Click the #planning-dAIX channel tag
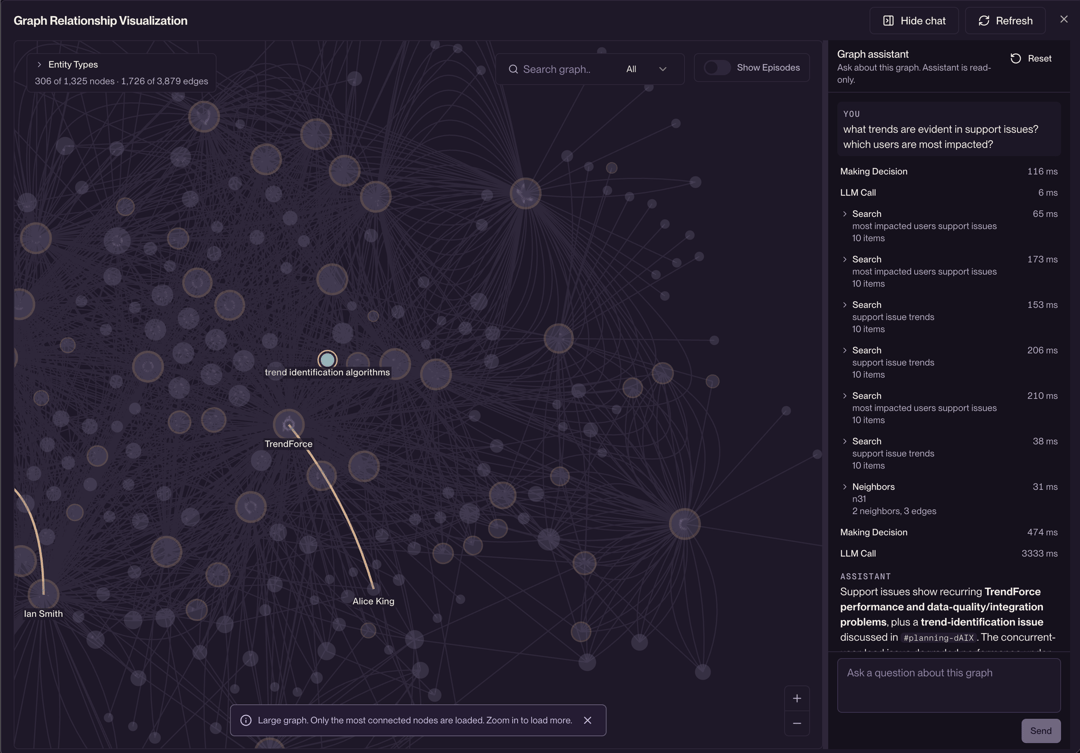 click(938, 638)
